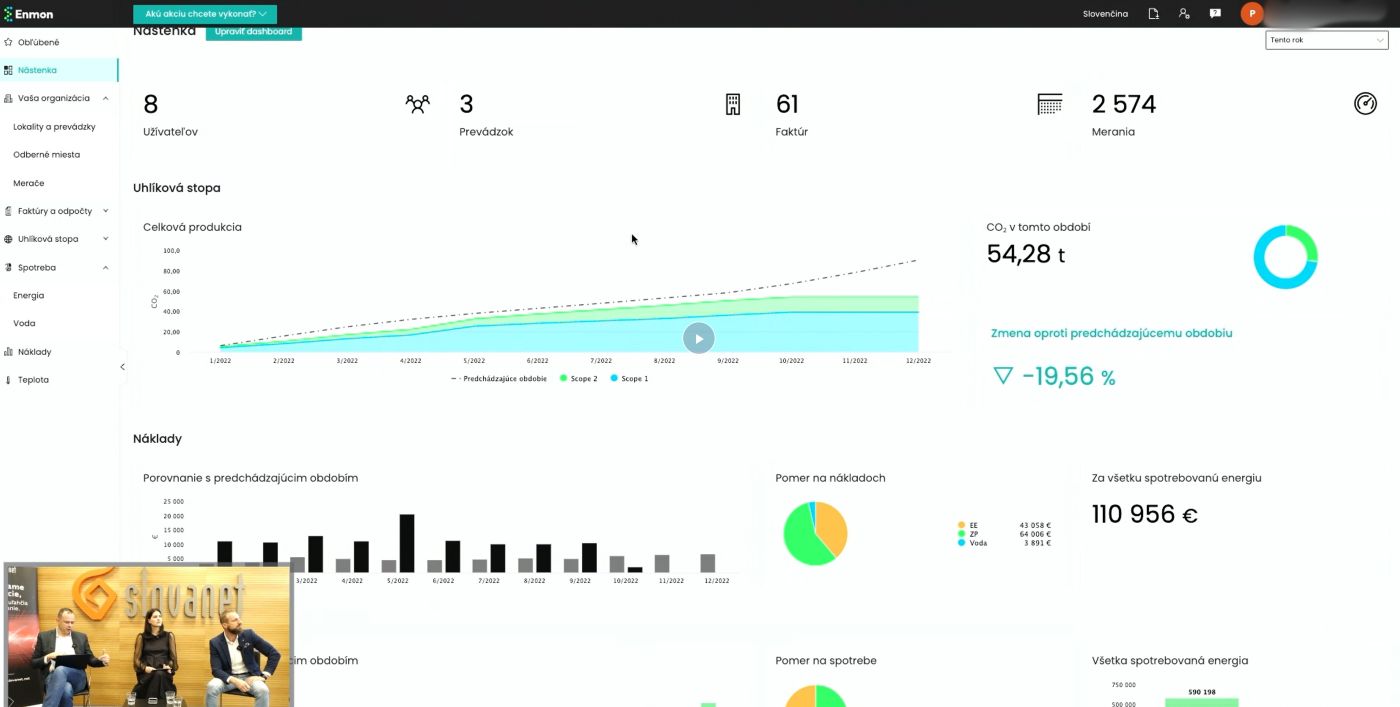Open the 'Tento rok' period dropdown
Screen dimensions: 1400x707
point(1326,40)
